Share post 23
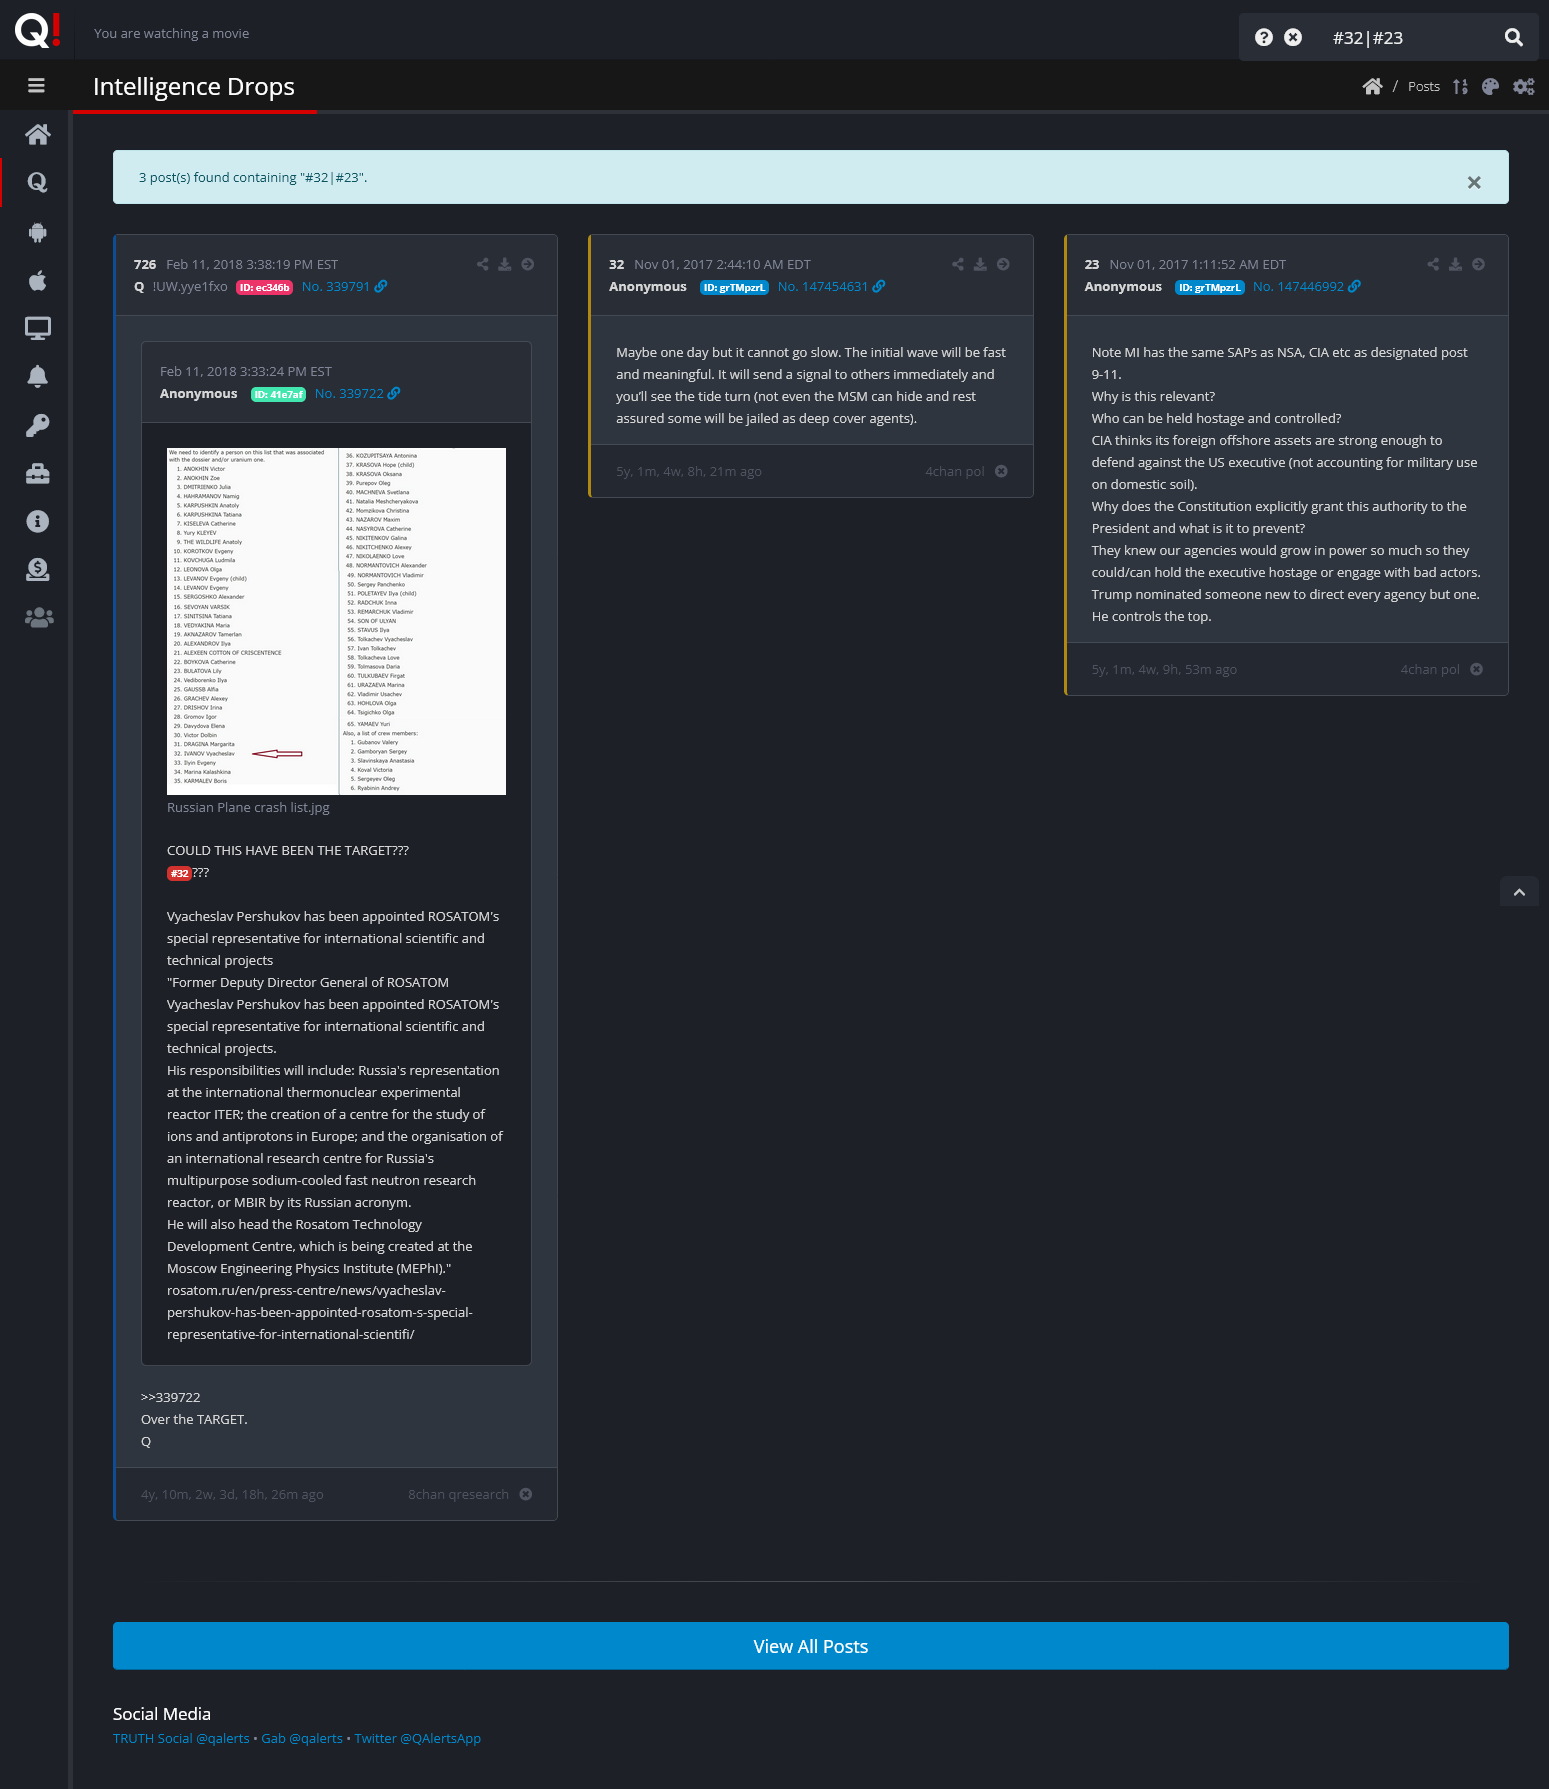1549x1789 pixels. [x=1433, y=264]
